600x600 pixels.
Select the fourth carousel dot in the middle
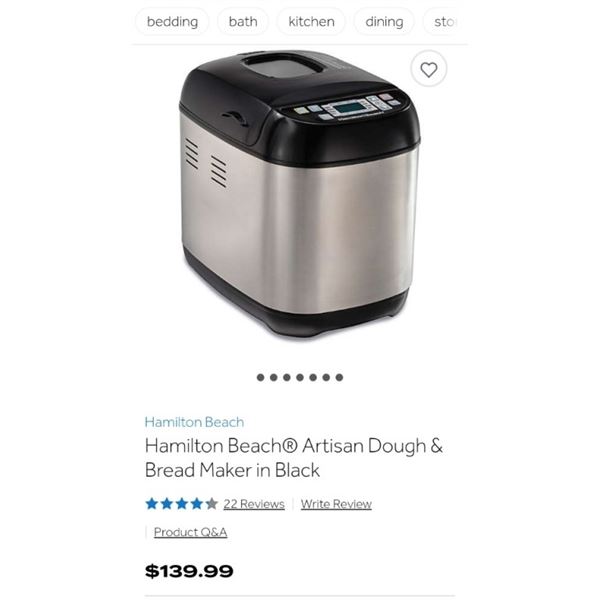pyautogui.click(x=300, y=378)
